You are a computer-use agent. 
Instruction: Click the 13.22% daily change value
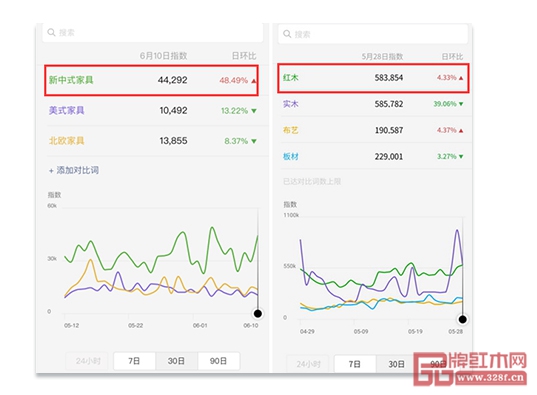coord(234,111)
